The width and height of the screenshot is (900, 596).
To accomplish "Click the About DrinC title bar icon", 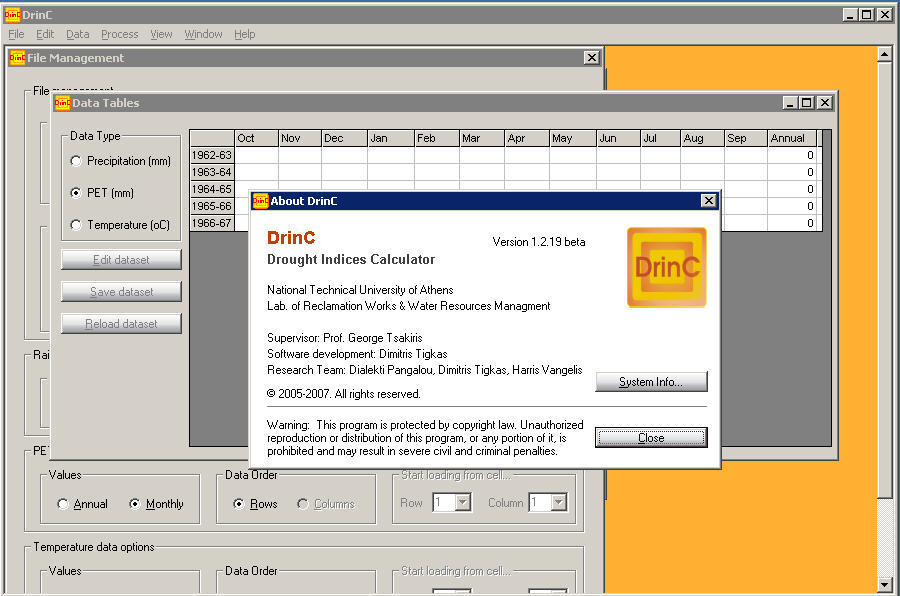I will click(x=260, y=201).
